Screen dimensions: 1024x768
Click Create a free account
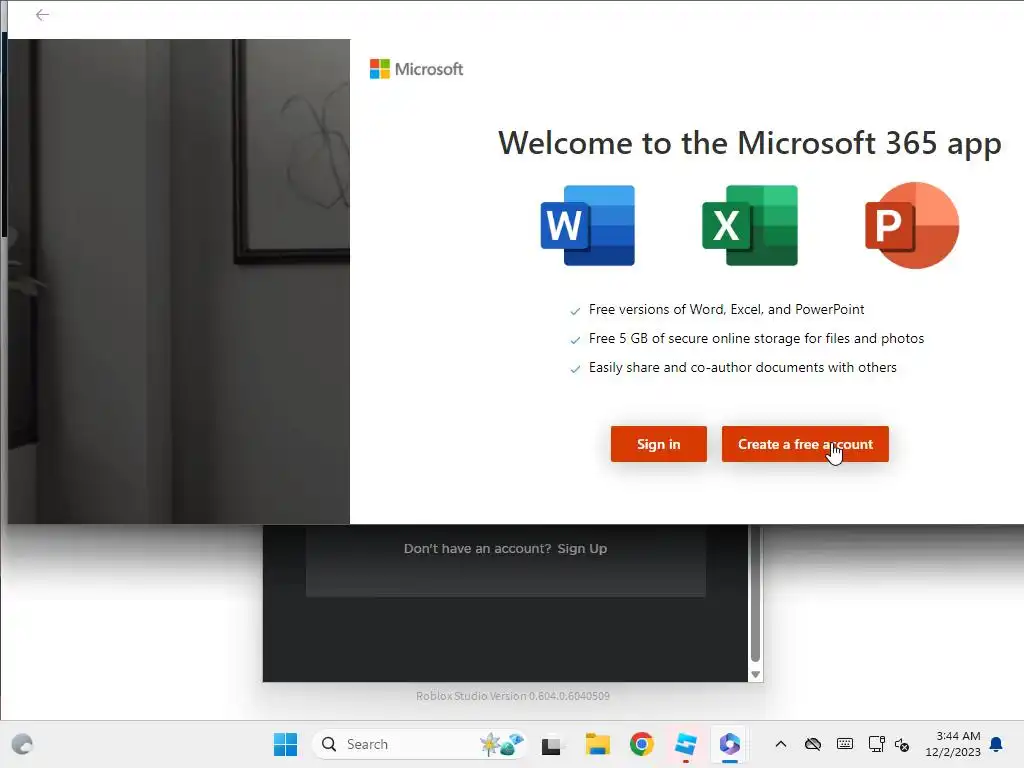(x=805, y=444)
